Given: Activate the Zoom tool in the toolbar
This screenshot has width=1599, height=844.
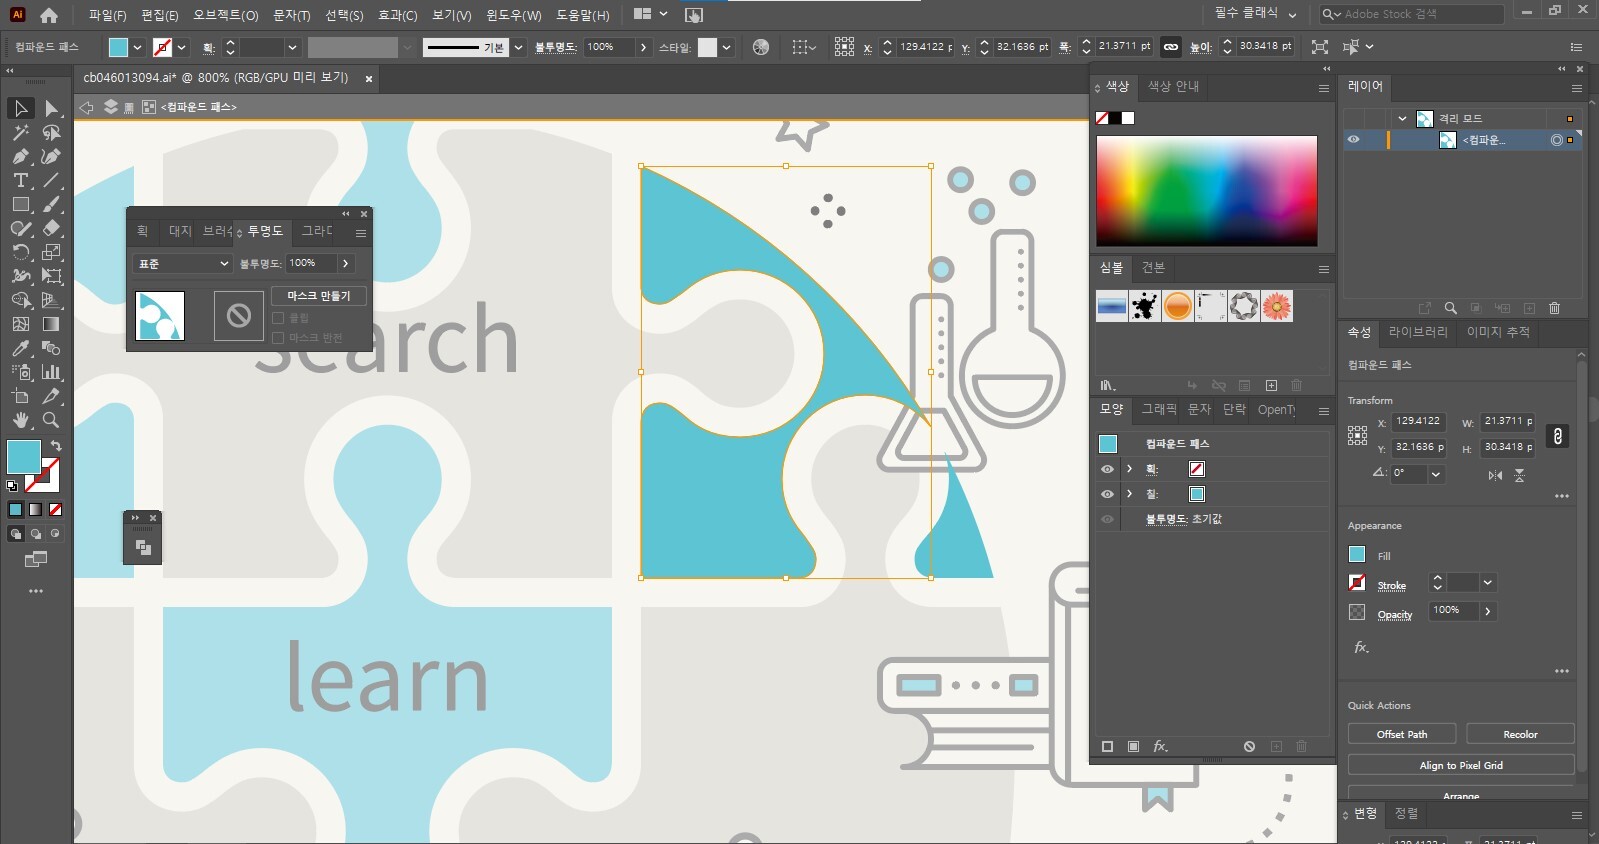Looking at the screenshot, I should [x=51, y=421].
